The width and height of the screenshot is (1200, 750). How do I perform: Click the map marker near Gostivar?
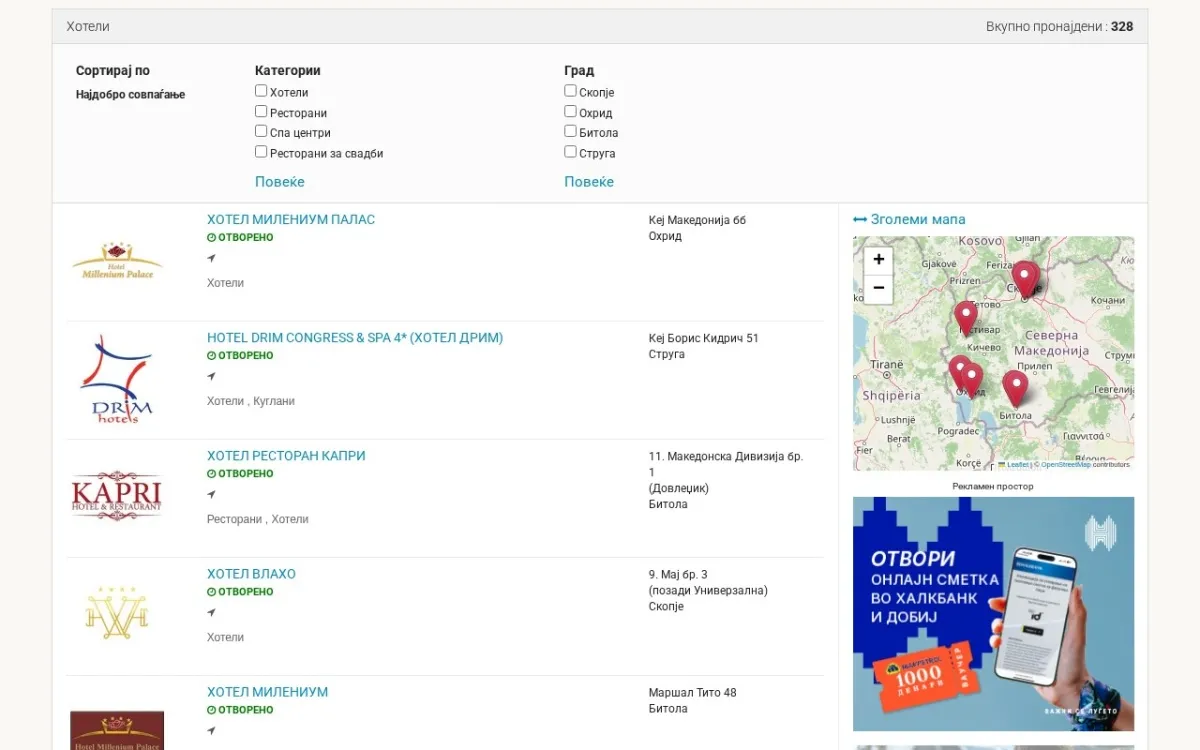965,317
